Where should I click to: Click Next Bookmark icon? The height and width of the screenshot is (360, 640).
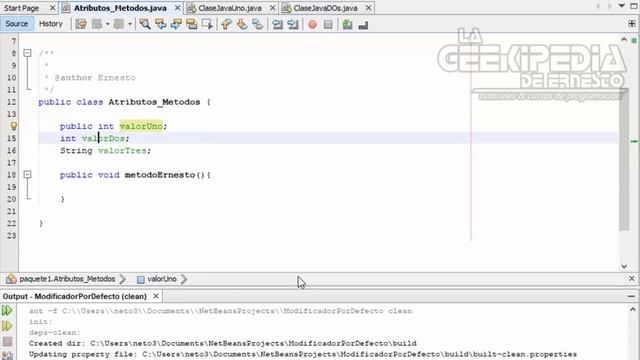pos(242,24)
